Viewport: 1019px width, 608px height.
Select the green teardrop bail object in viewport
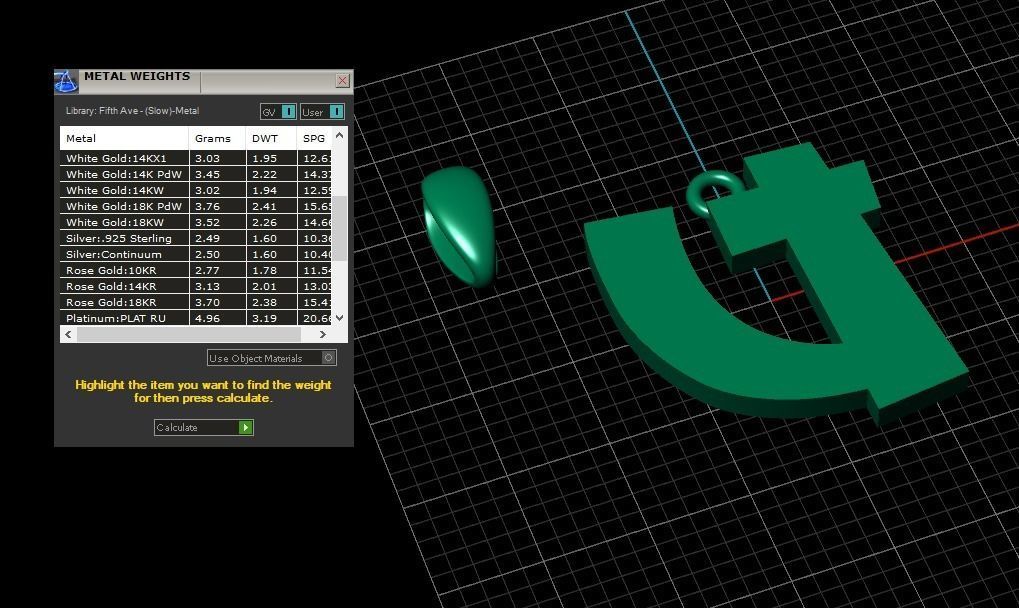click(x=460, y=226)
